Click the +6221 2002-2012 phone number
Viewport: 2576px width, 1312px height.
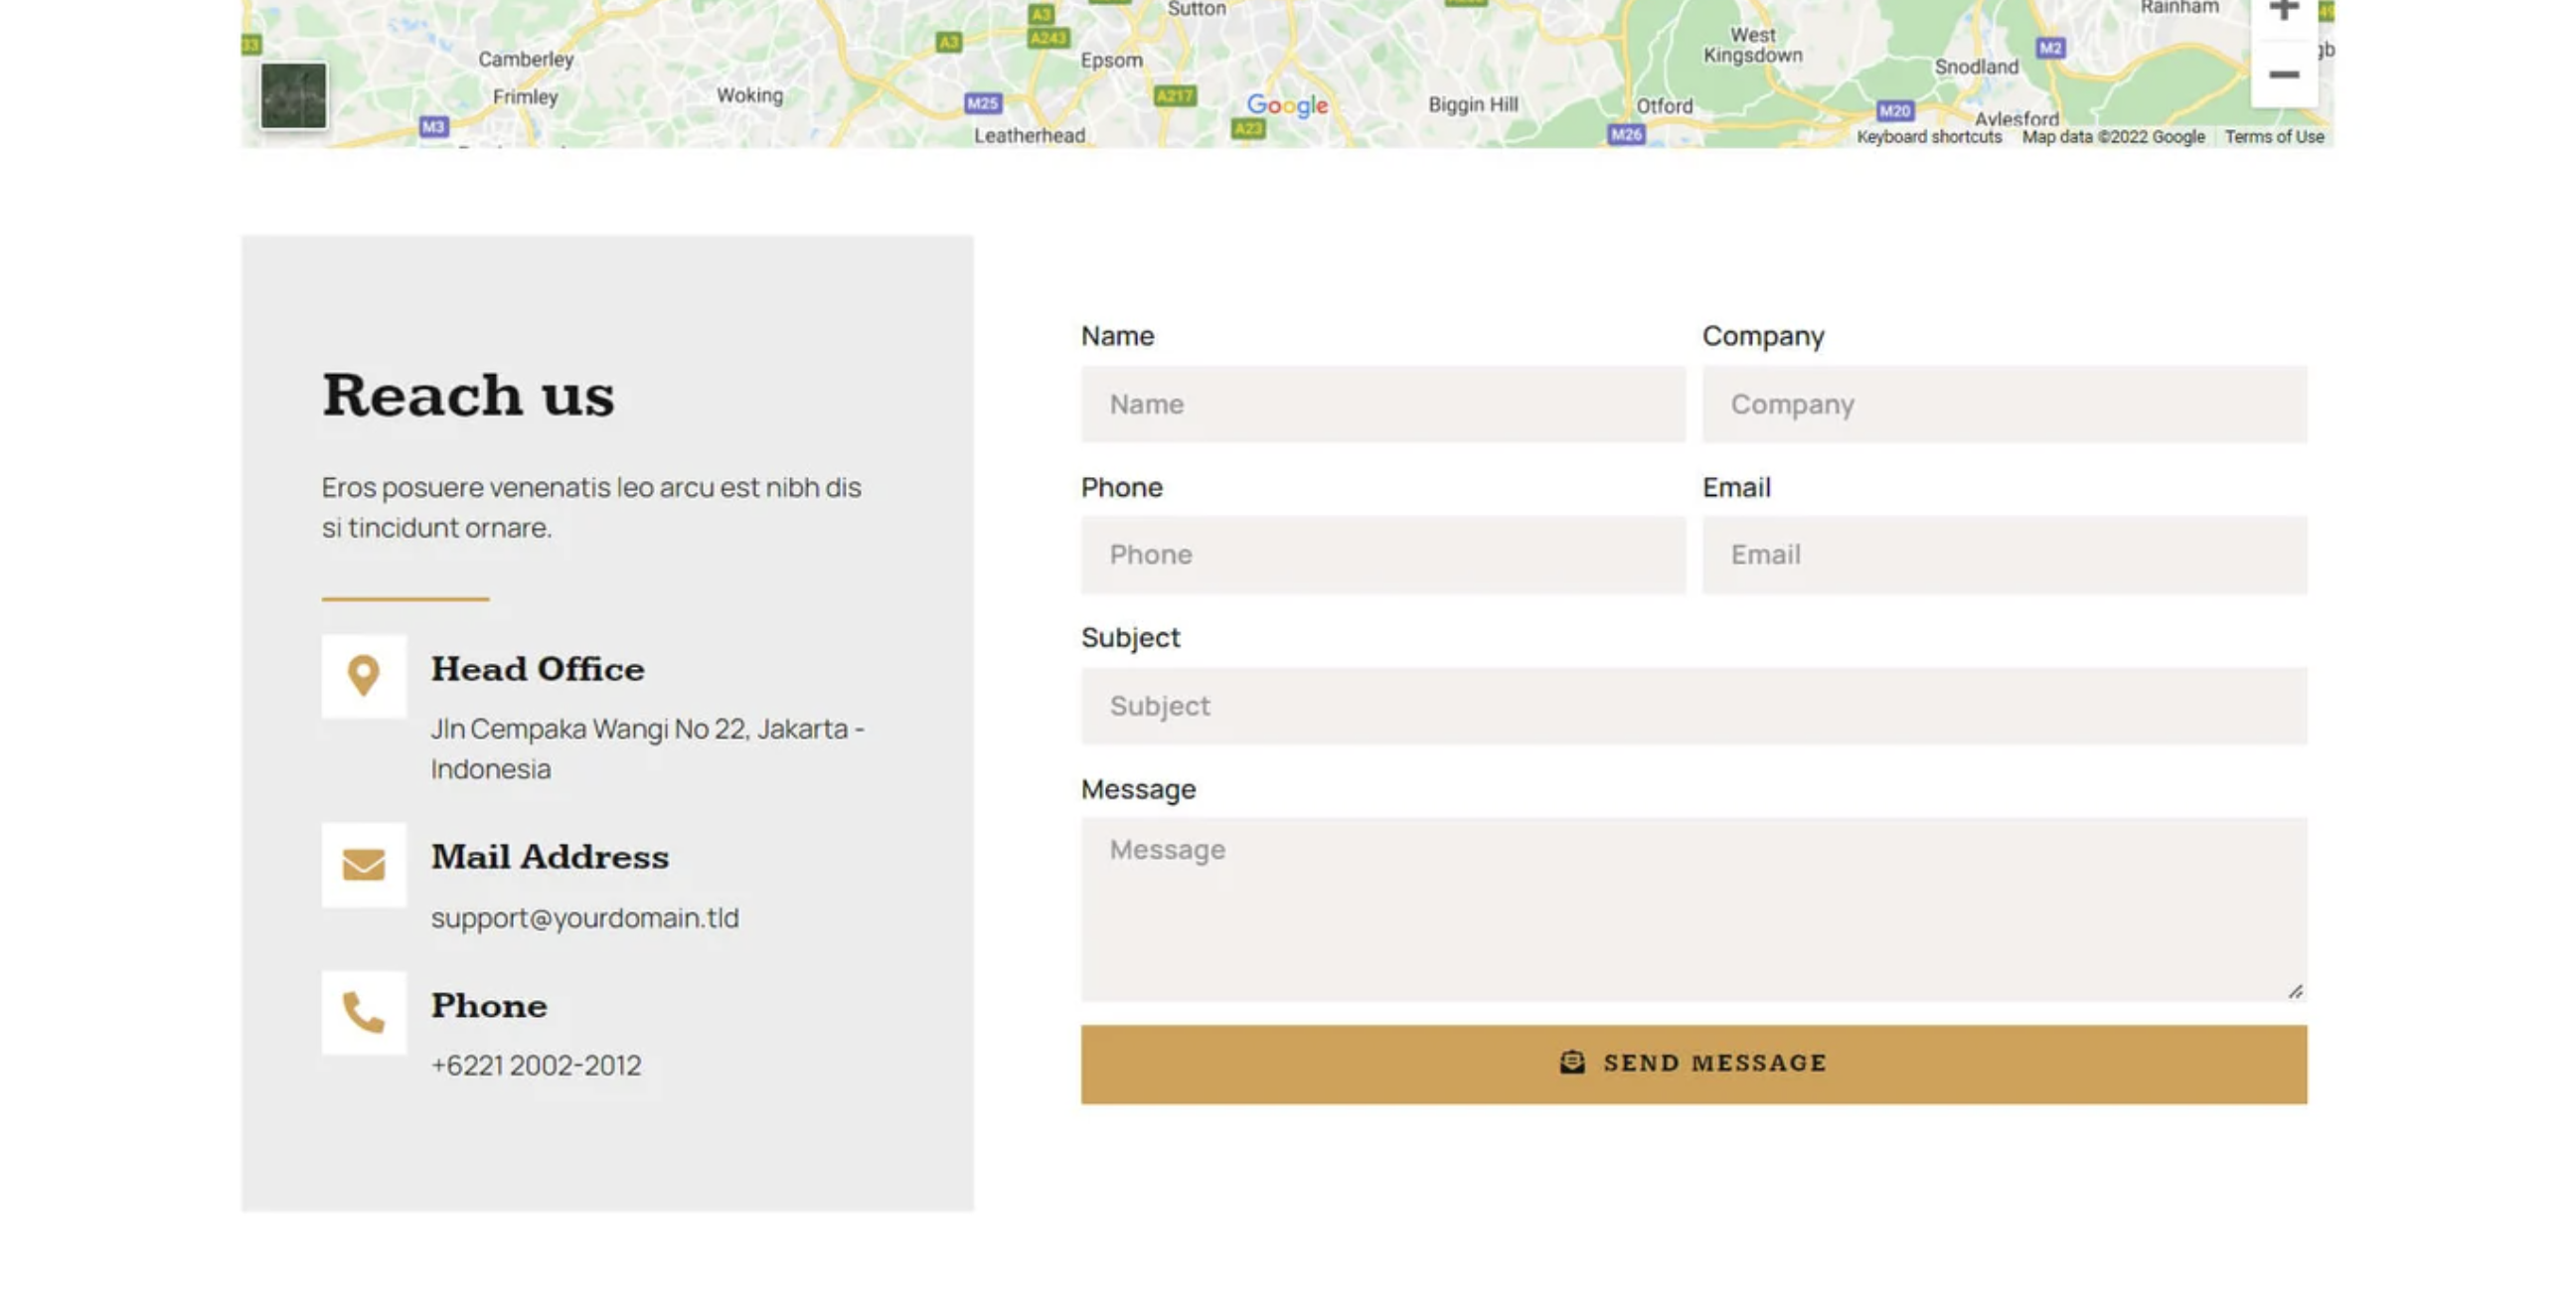pyautogui.click(x=536, y=1066)
